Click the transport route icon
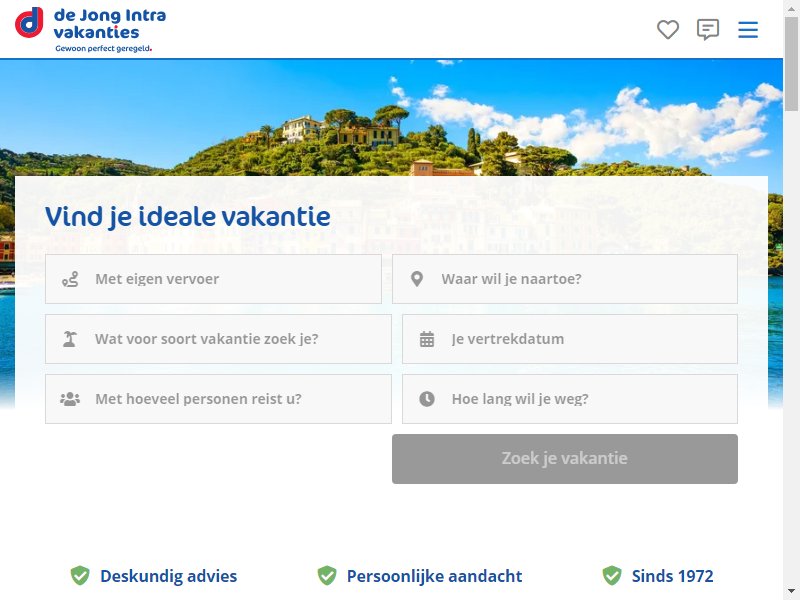Screen dimensions: 800x600 pos(70,279)
